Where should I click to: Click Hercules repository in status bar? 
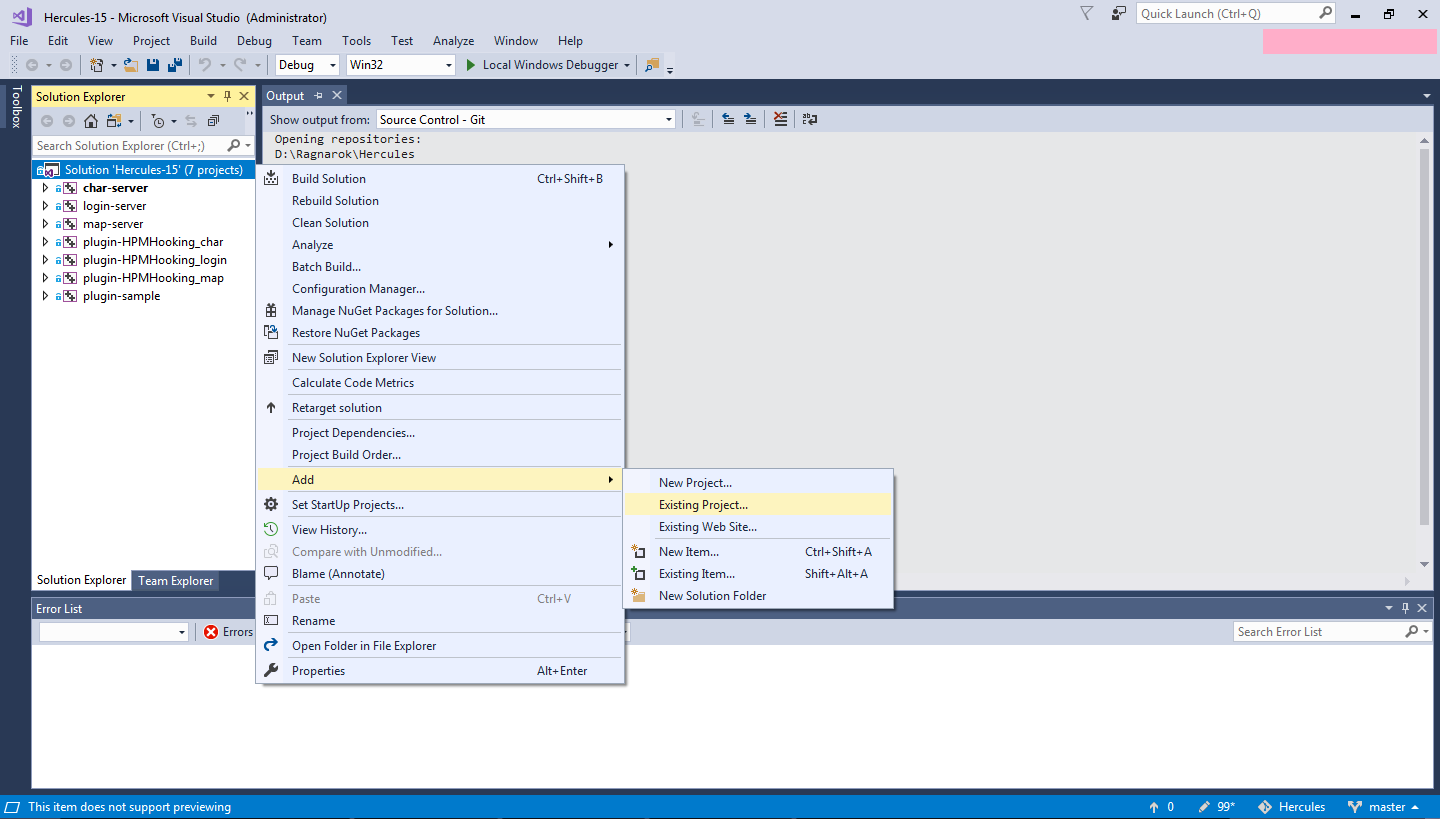coord(1291,807)
